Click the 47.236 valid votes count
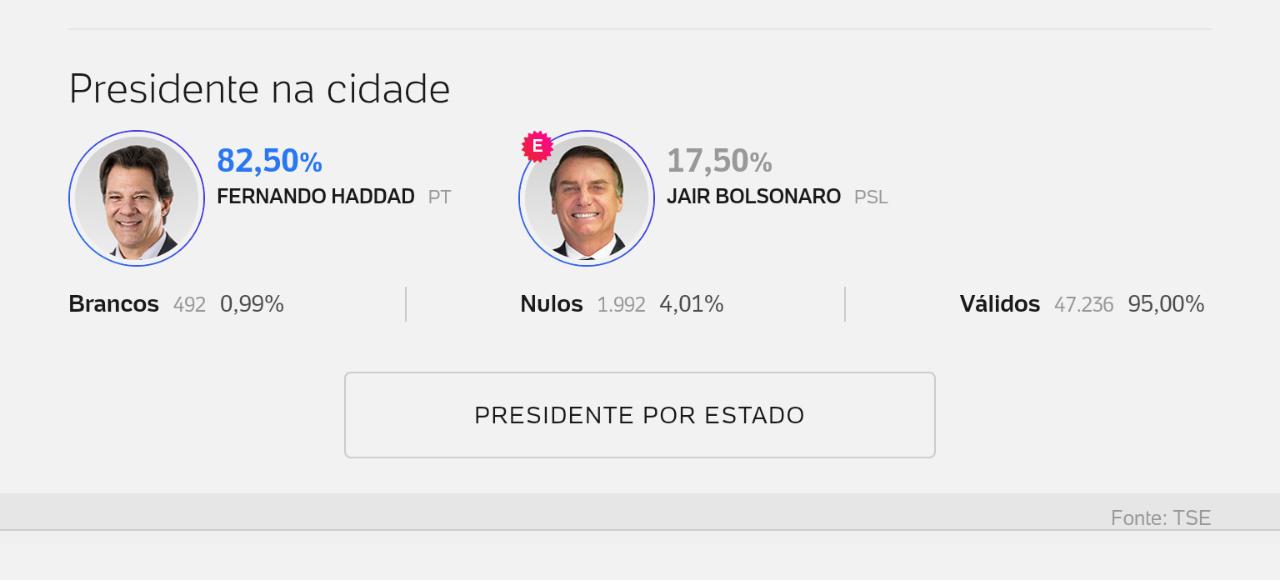The height and width of the screenshot is (580, 1280). click(x=1083, y=305)
